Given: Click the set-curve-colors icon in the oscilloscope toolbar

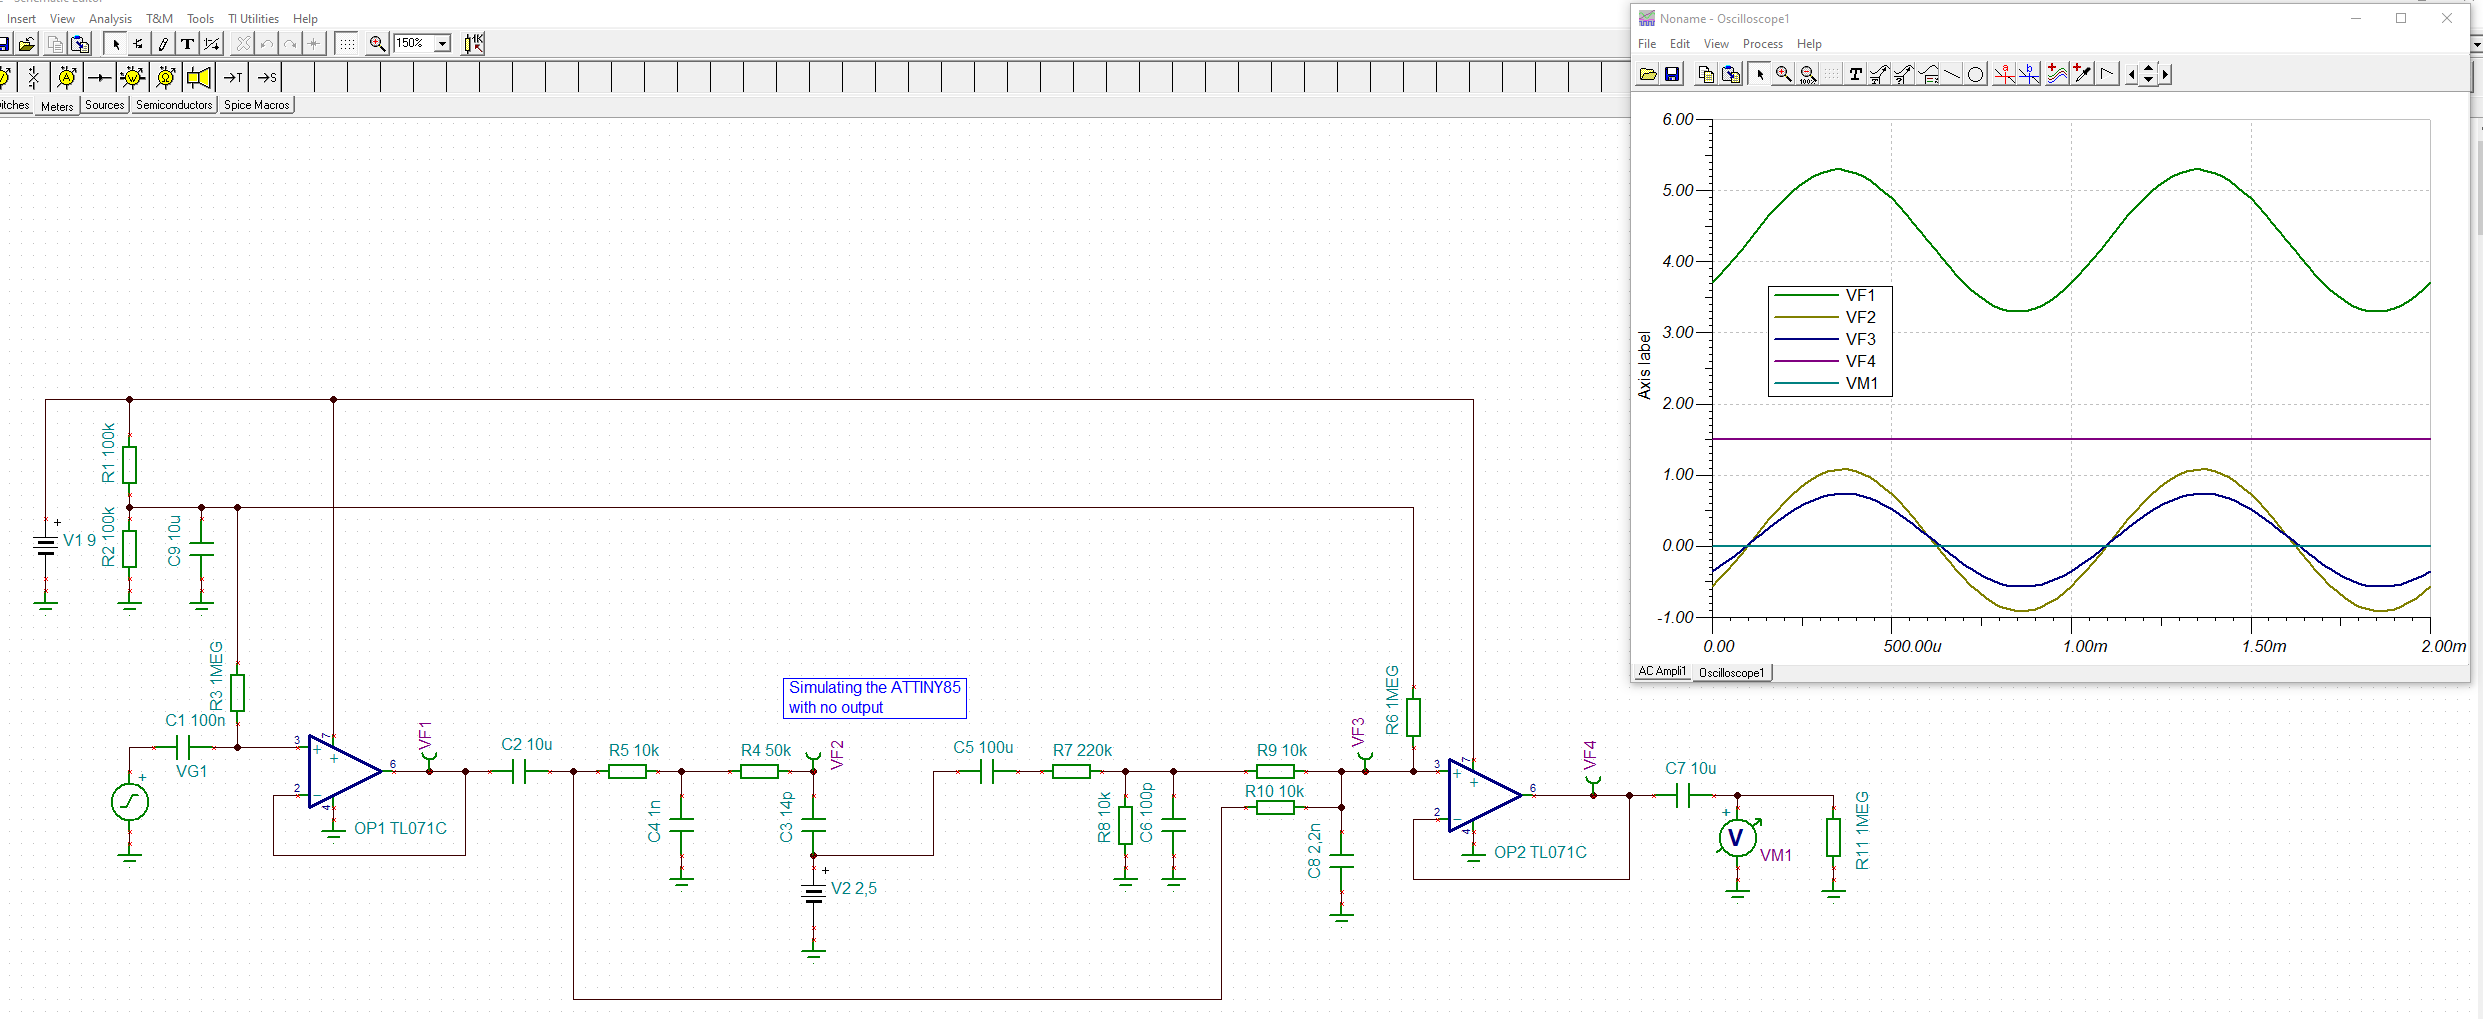Looking at the screenshot, I should (2059, 74).
